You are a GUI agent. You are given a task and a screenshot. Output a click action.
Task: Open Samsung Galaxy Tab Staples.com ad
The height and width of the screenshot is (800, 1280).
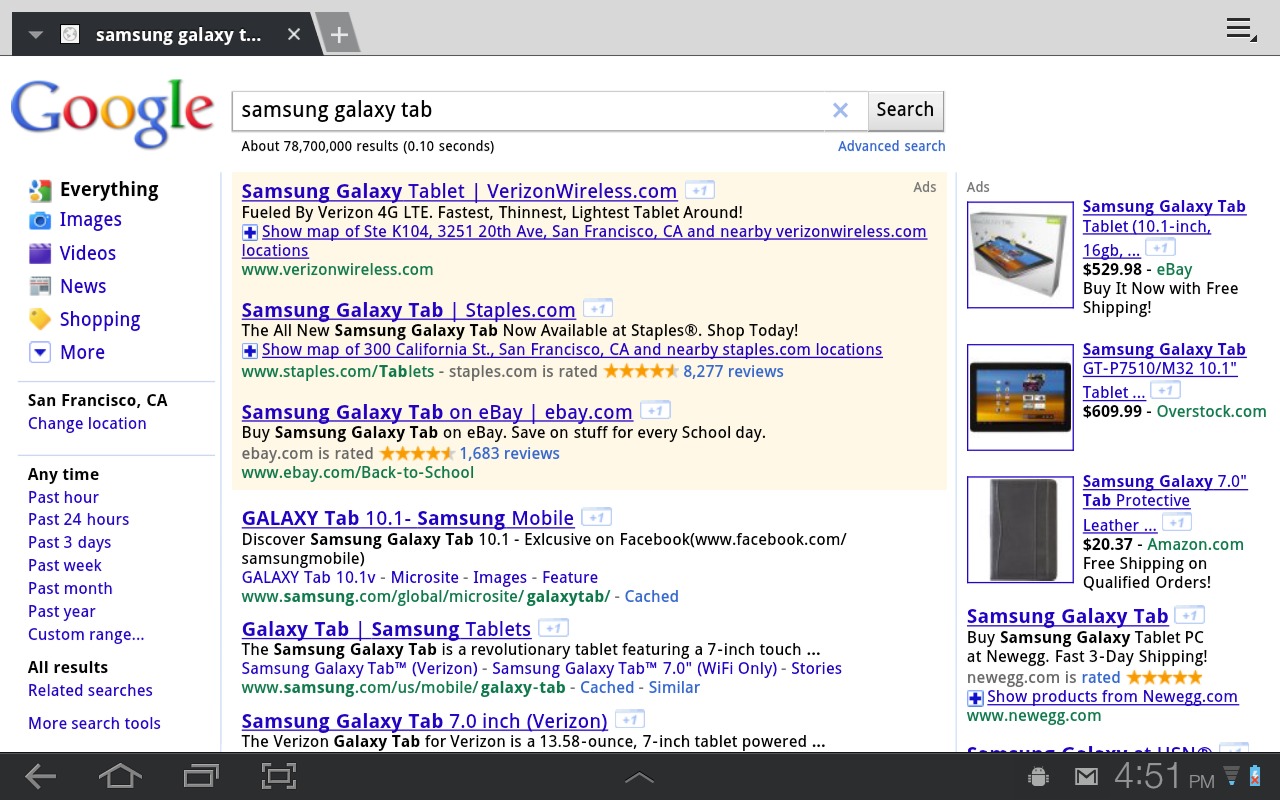point(408,310)
